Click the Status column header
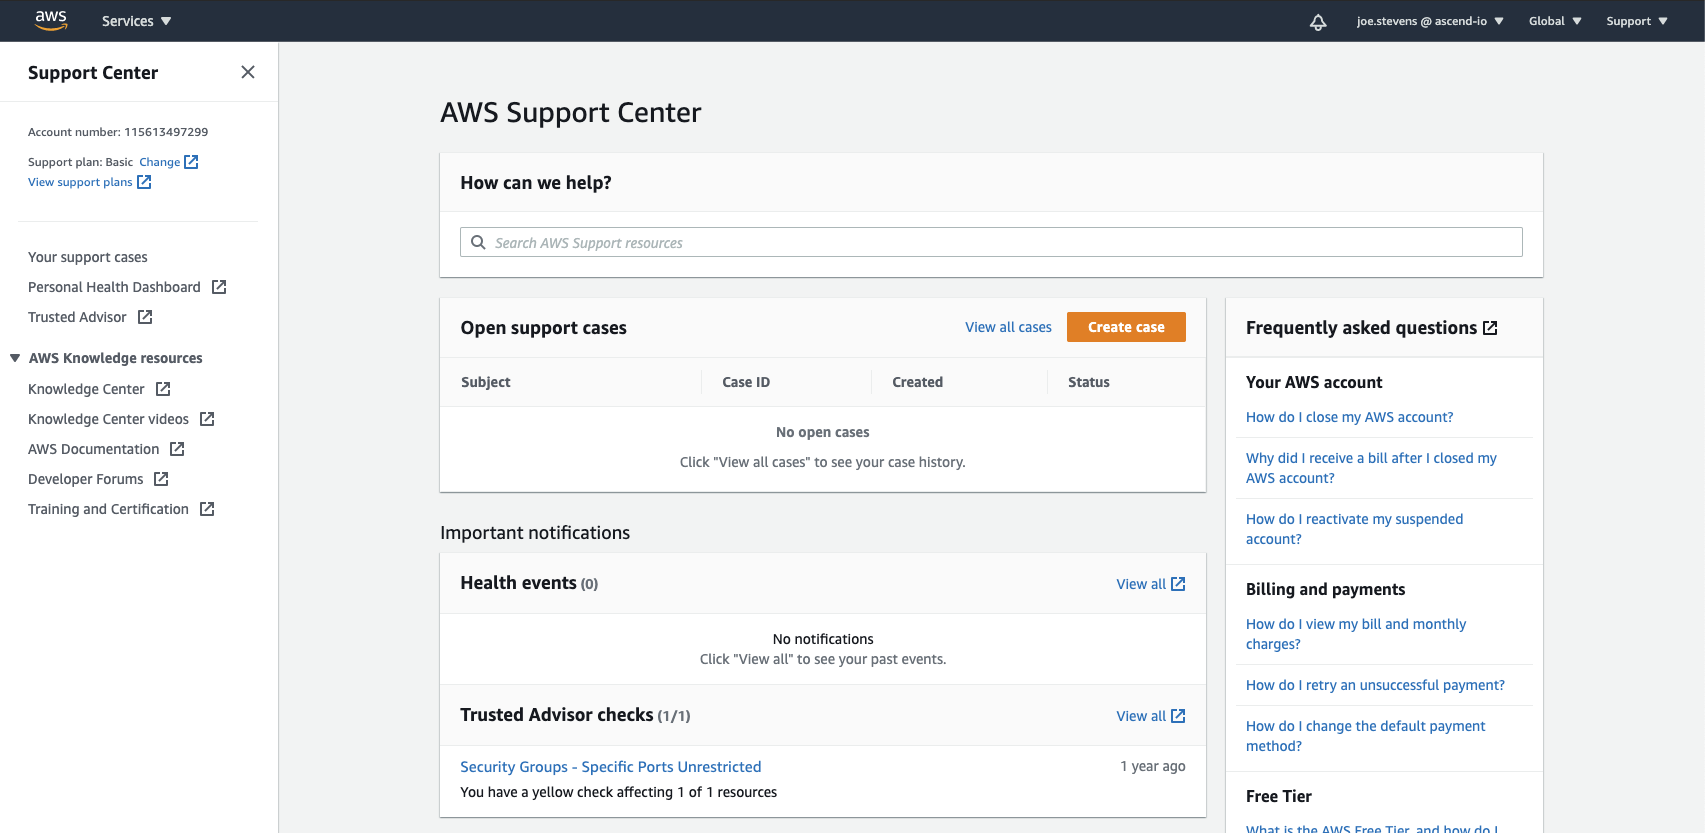The image size is (1705, 833). (1088, 382)
